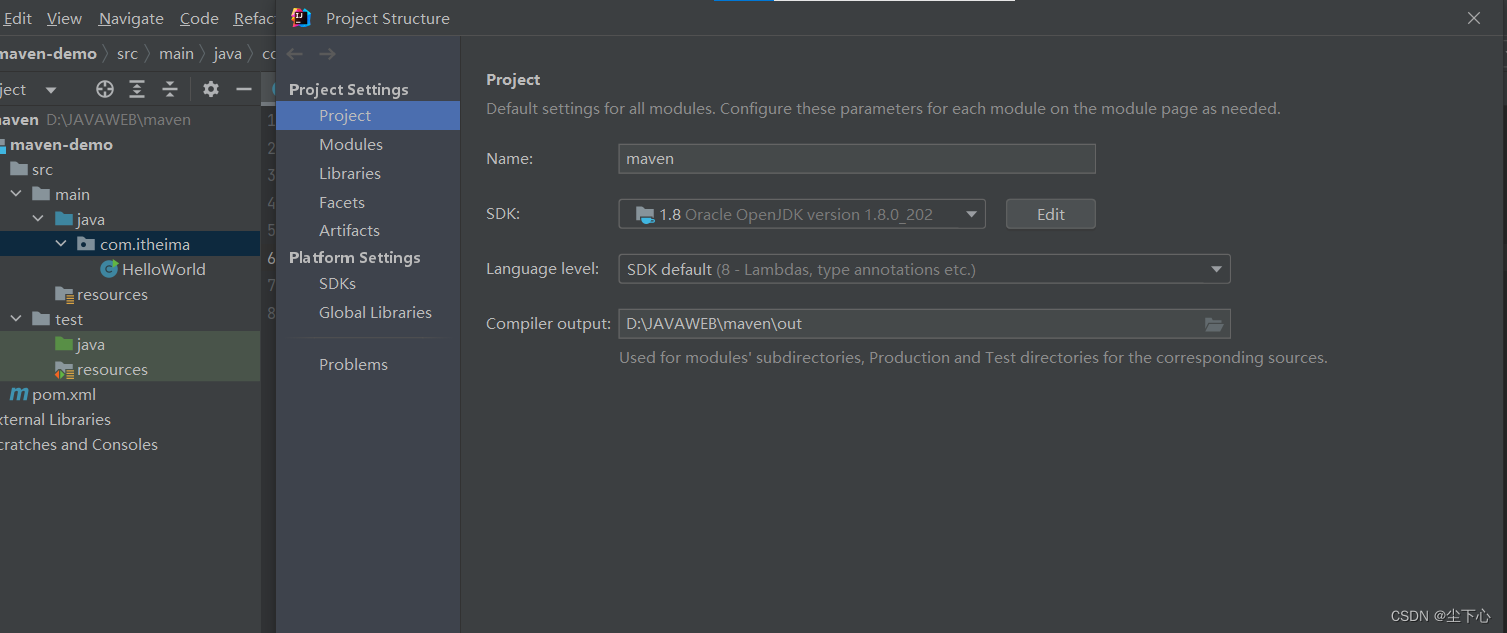Collapse the com.itheima package chevron
Screen dimensions: 1507x633
click(x=61, y=244)
